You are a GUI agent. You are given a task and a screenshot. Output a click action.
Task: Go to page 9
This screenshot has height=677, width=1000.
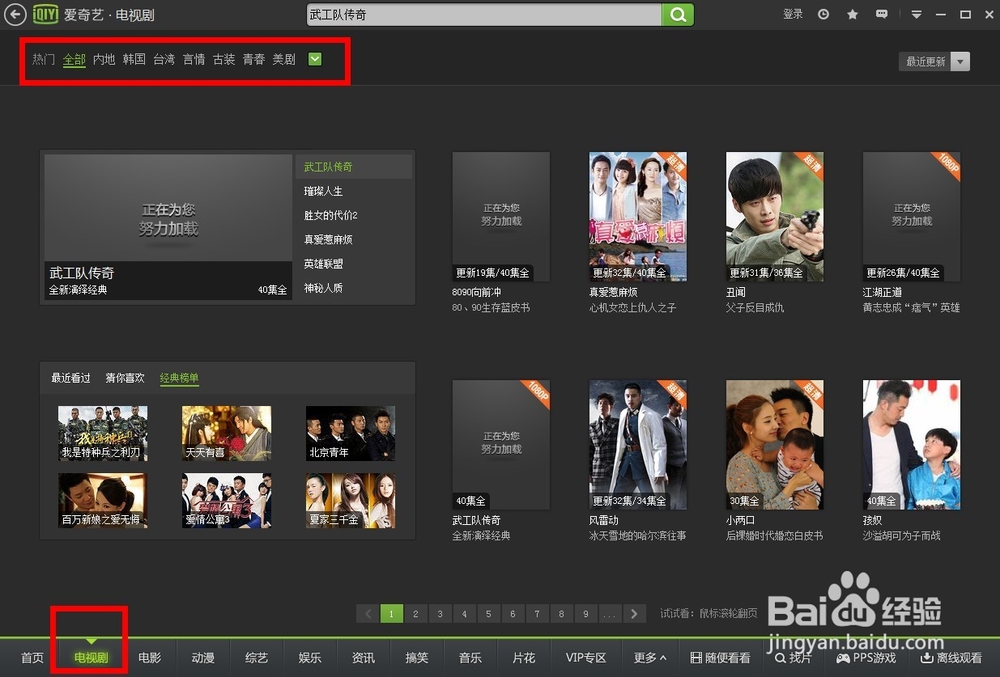pos(585,613)
